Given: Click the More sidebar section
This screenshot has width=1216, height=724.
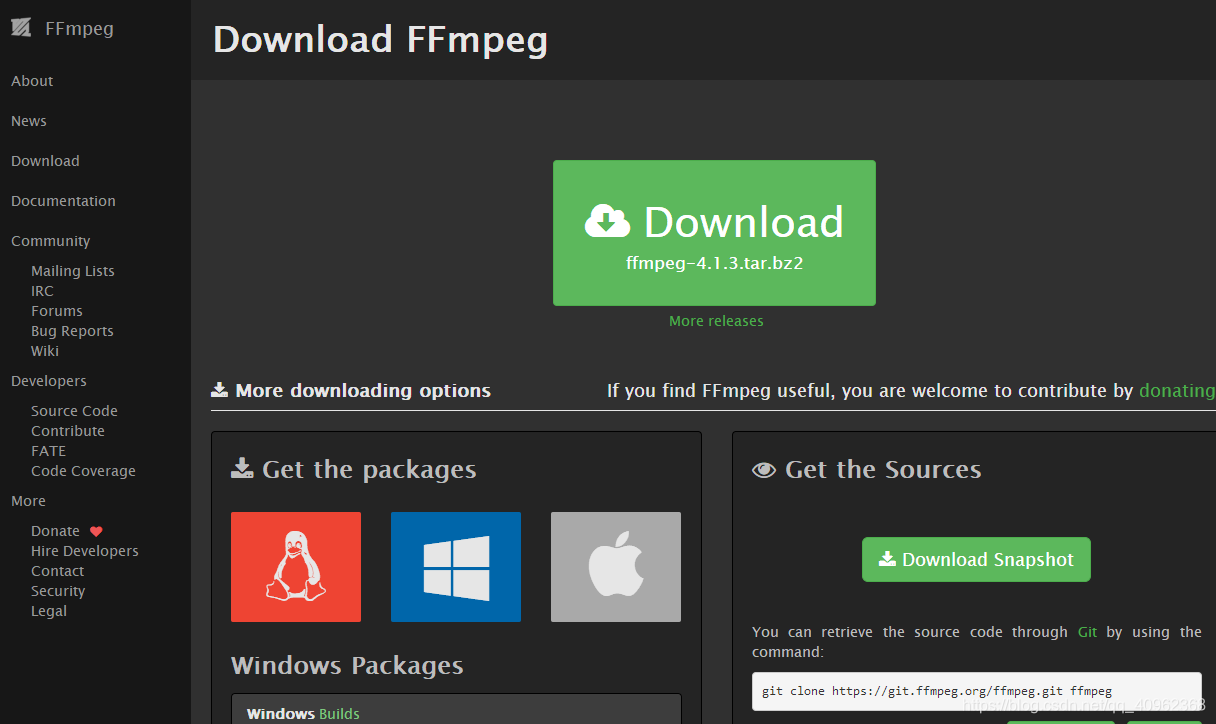Looking at the screenshot, I should (x=28, y=501).
